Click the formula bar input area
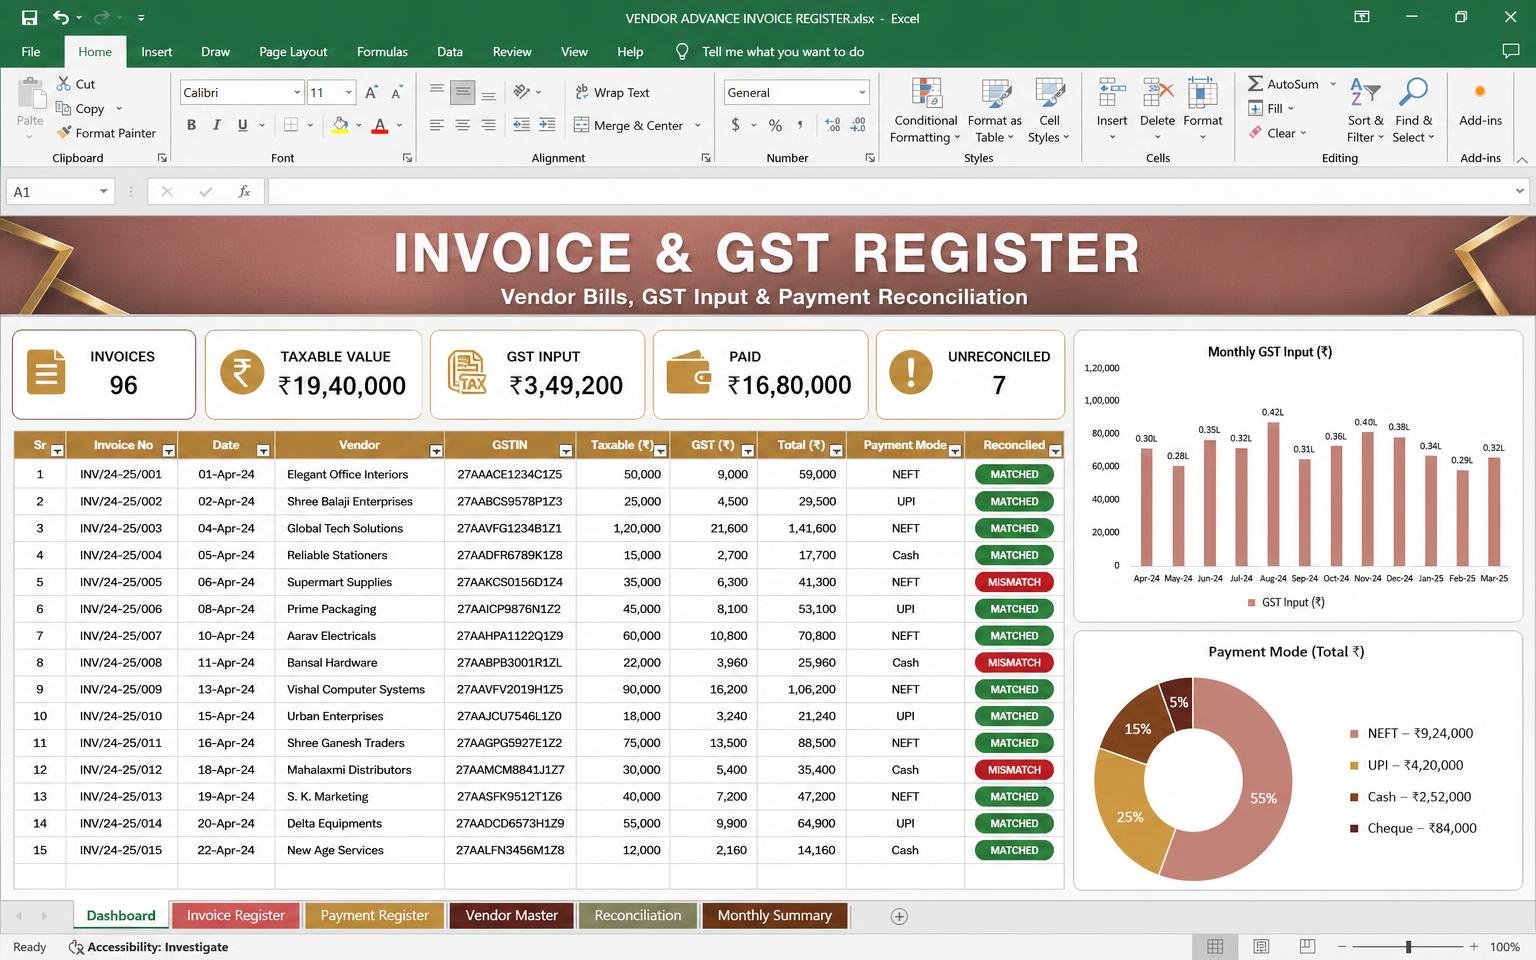The width and height of the screenshot is (1536, 960). click(890, 191)
